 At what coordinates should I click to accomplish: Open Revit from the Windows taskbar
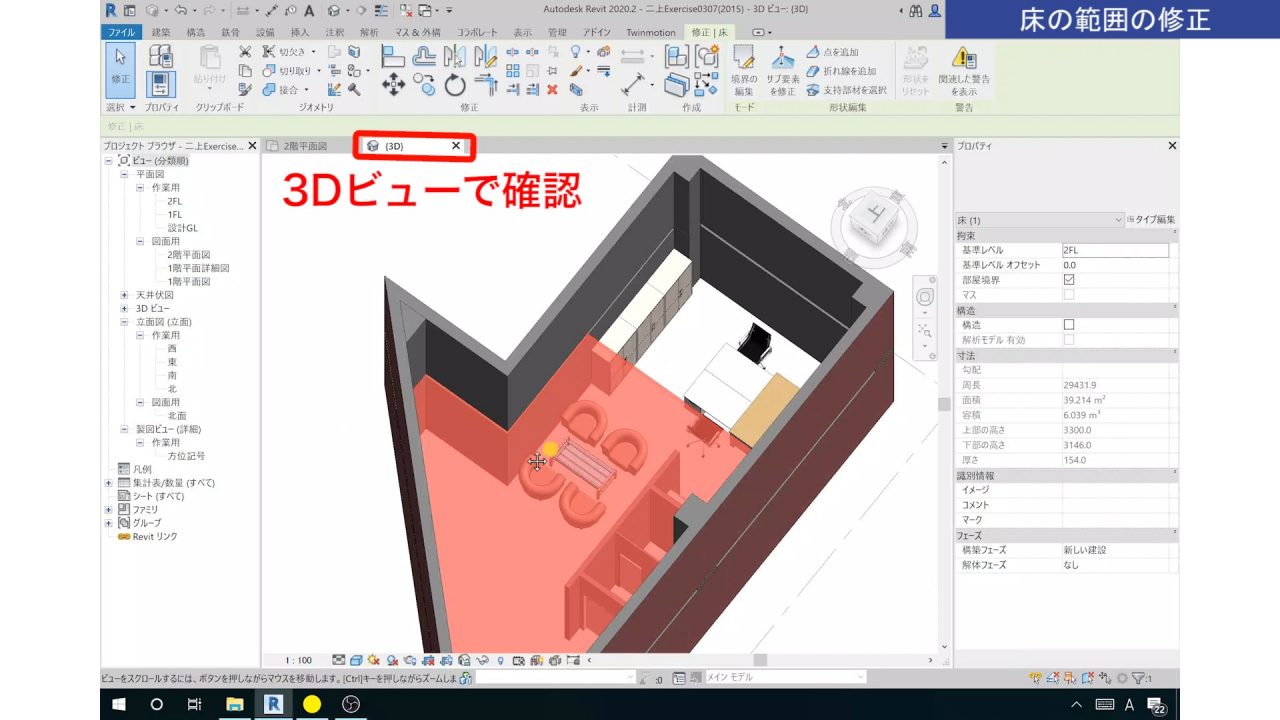[x=273, y=704]
